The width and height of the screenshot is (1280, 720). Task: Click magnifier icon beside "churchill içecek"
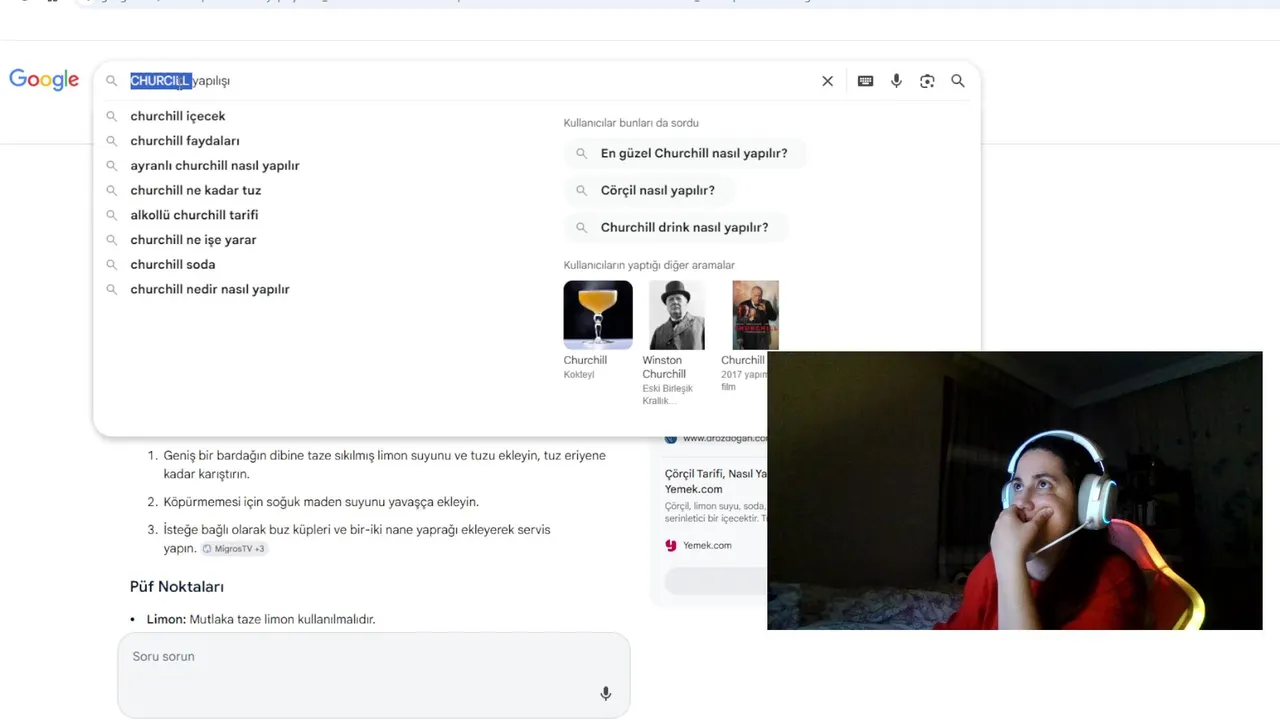click(112, 116)
